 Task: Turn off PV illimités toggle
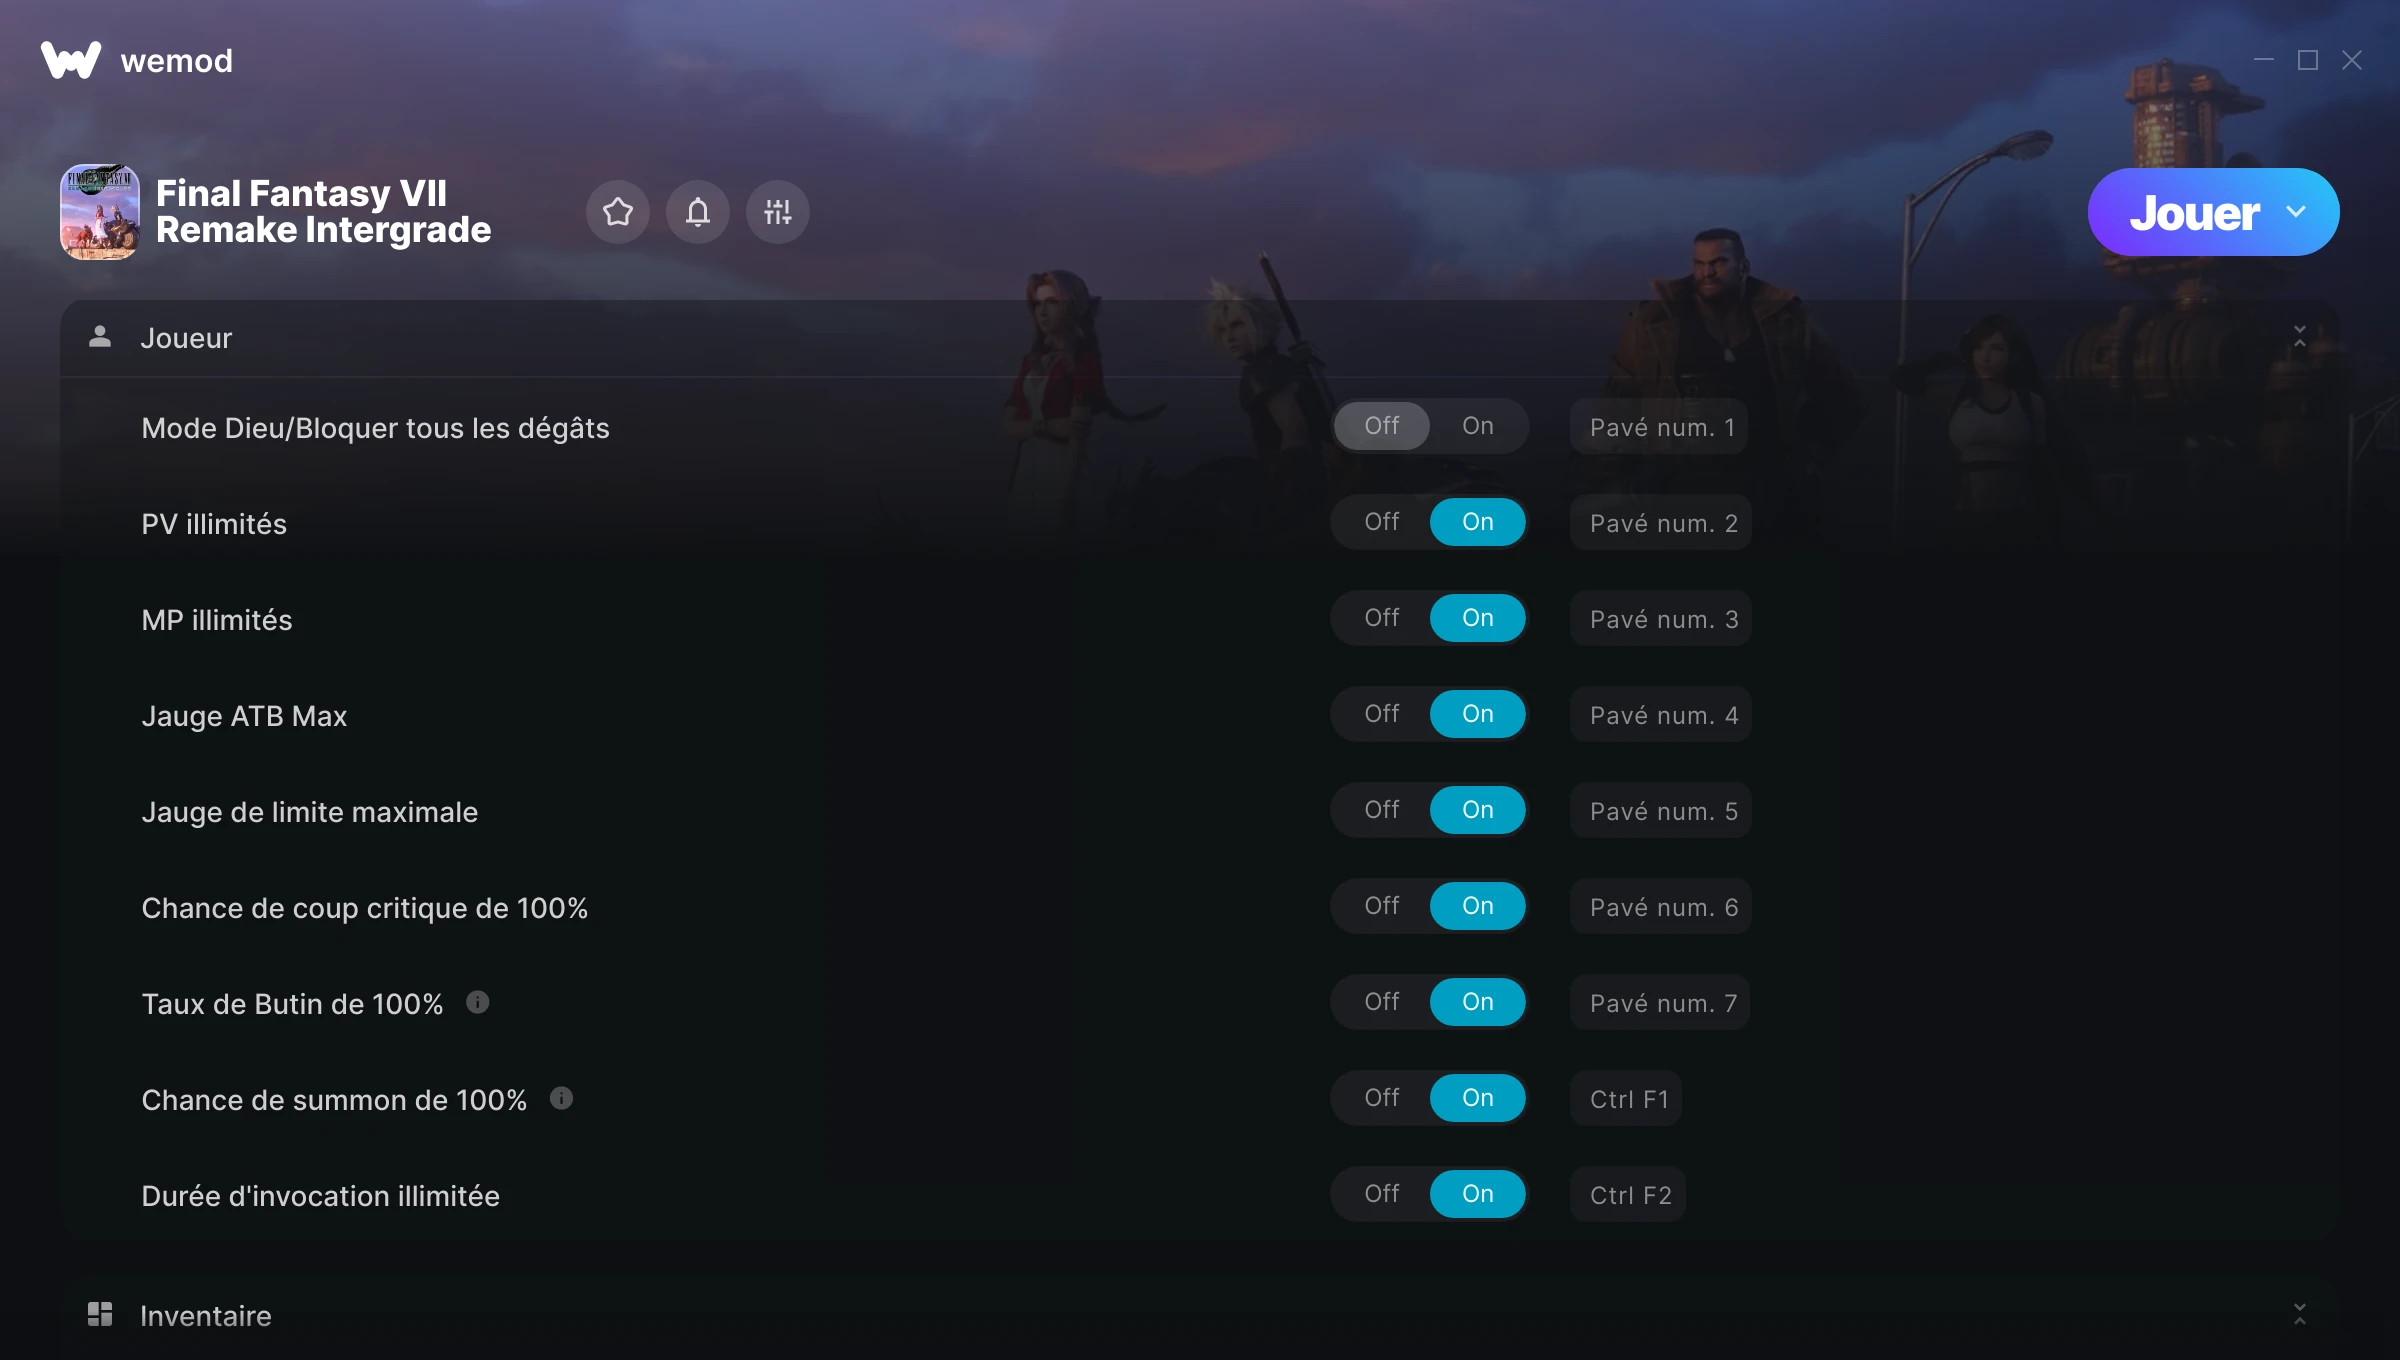click(1381, 522)
